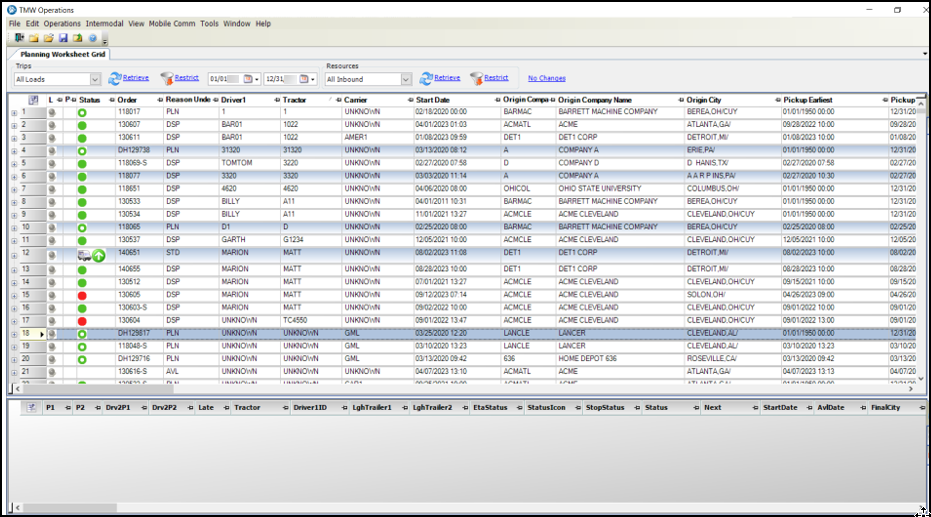Screen dimensions: 931x517
Task: Open the start date calendar picker
Action: (246, 79)
